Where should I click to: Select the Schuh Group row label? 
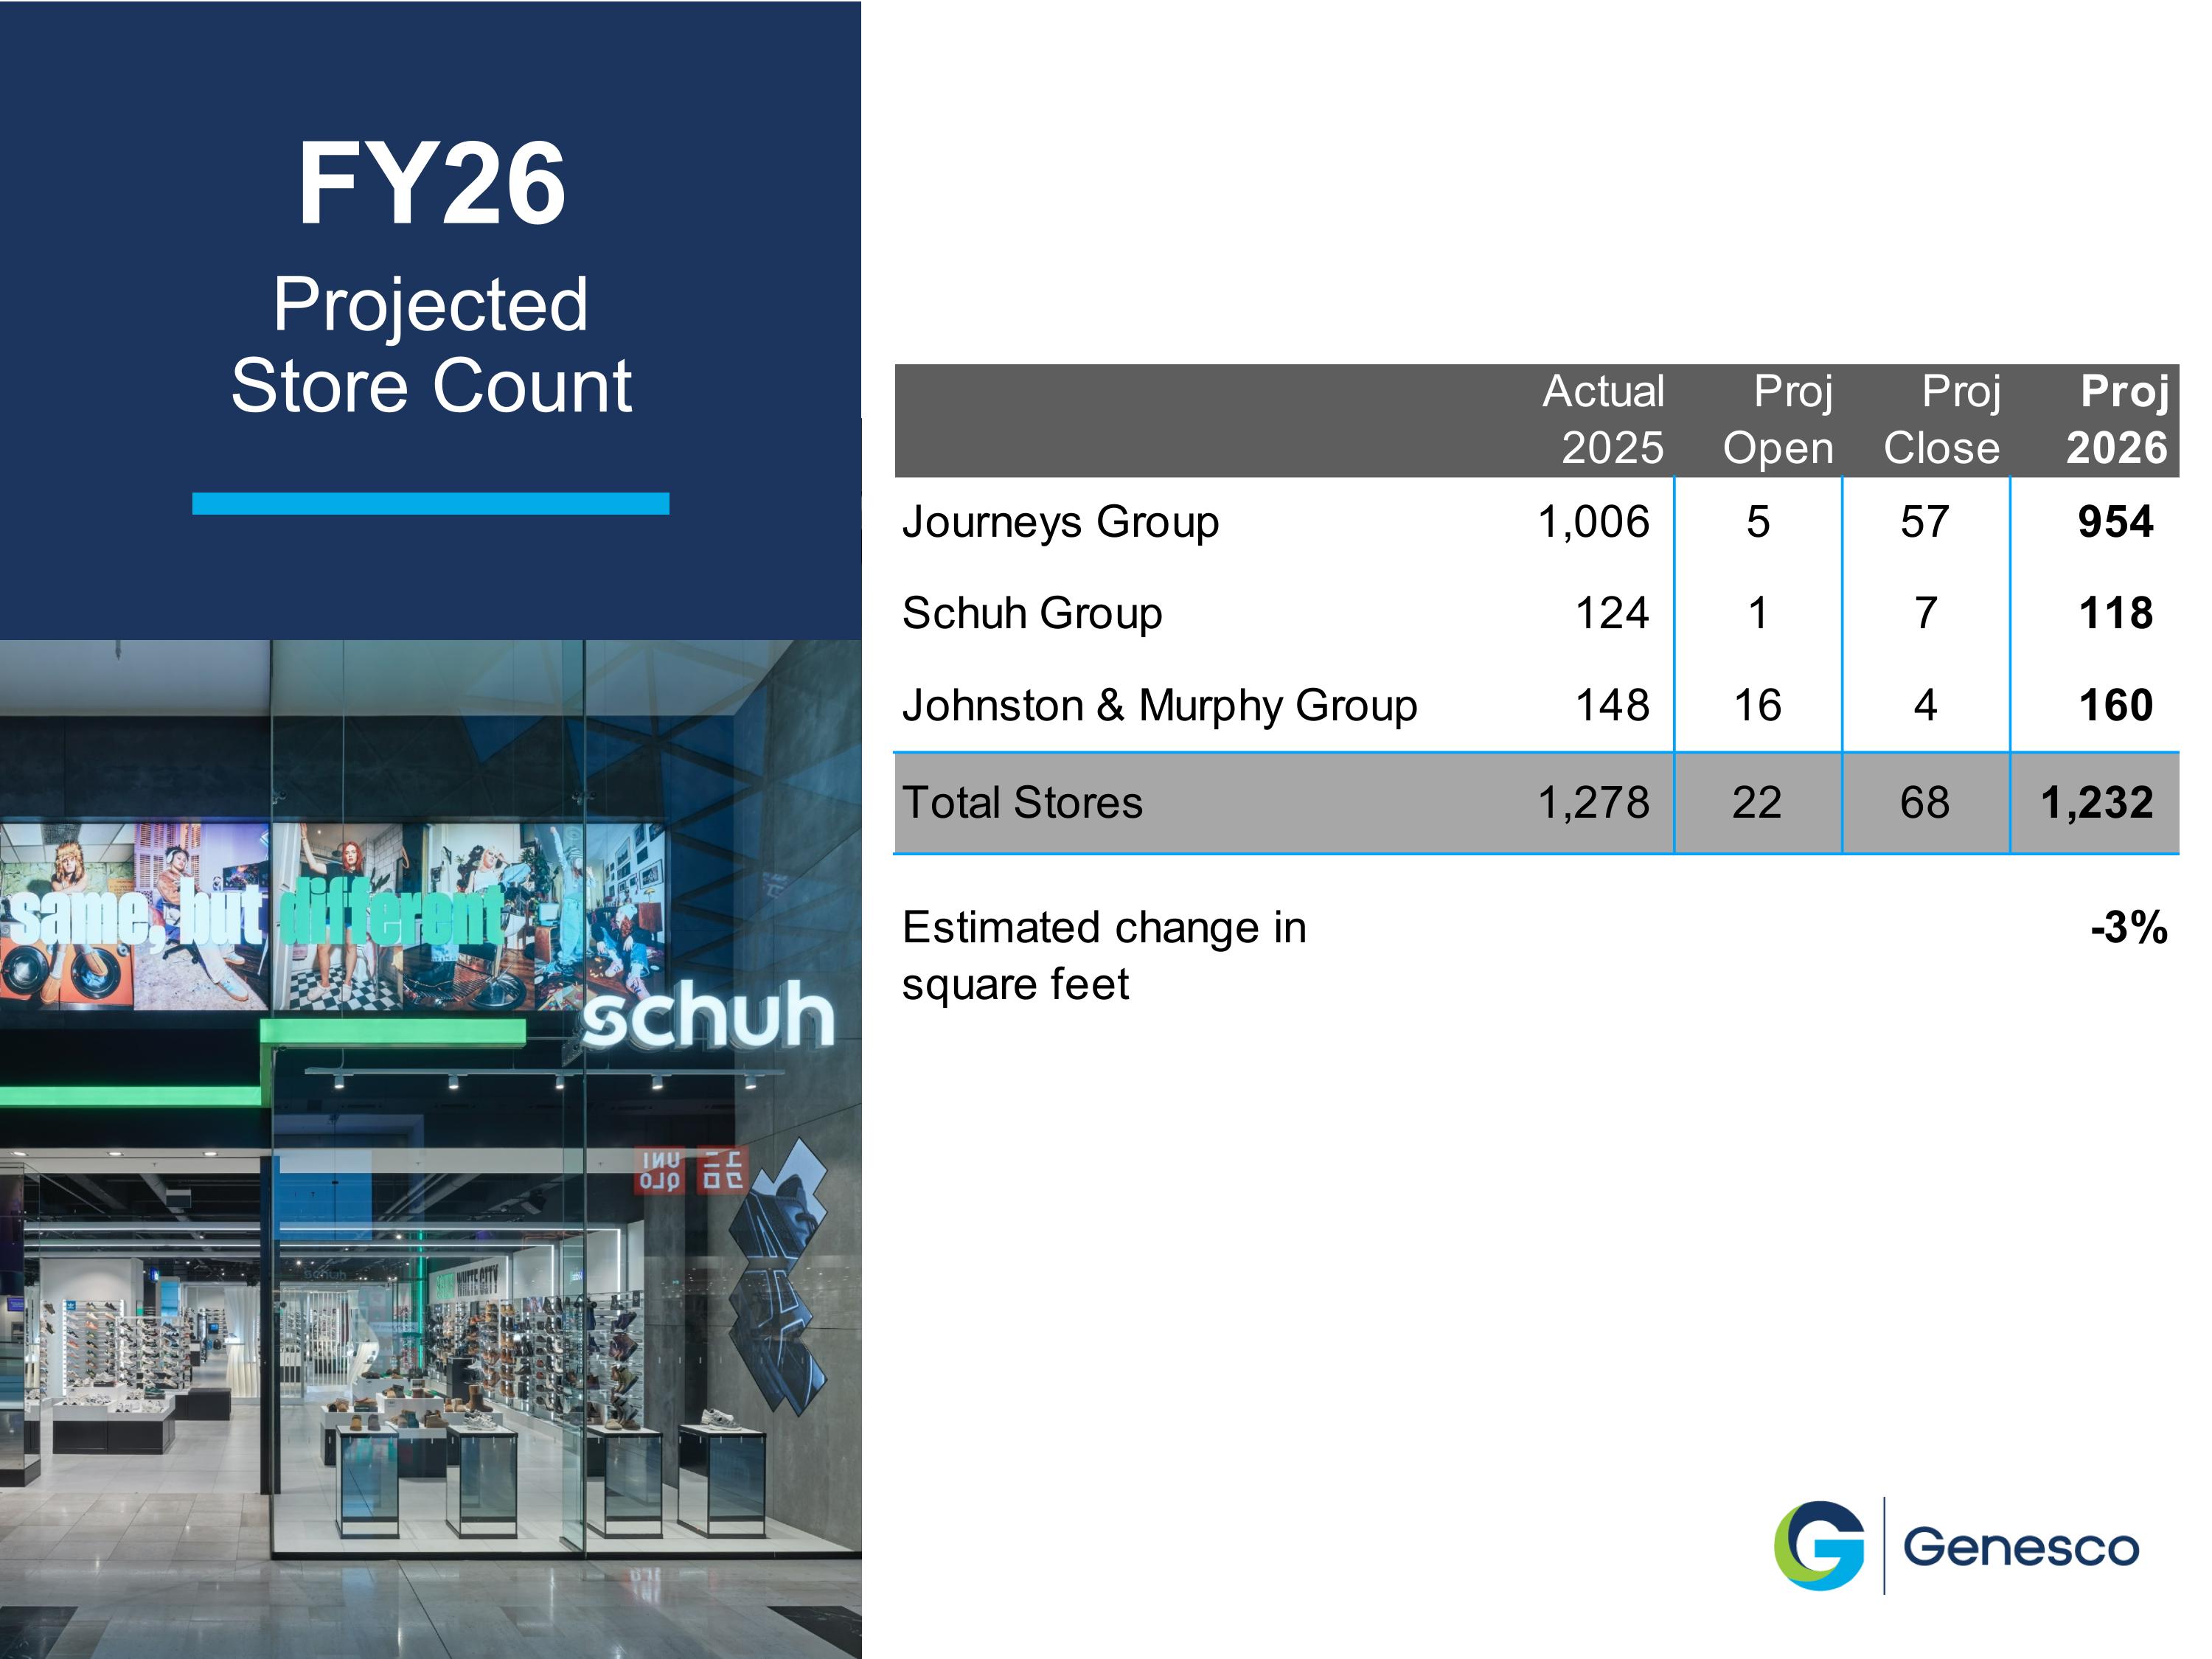tap(1032, 613)
